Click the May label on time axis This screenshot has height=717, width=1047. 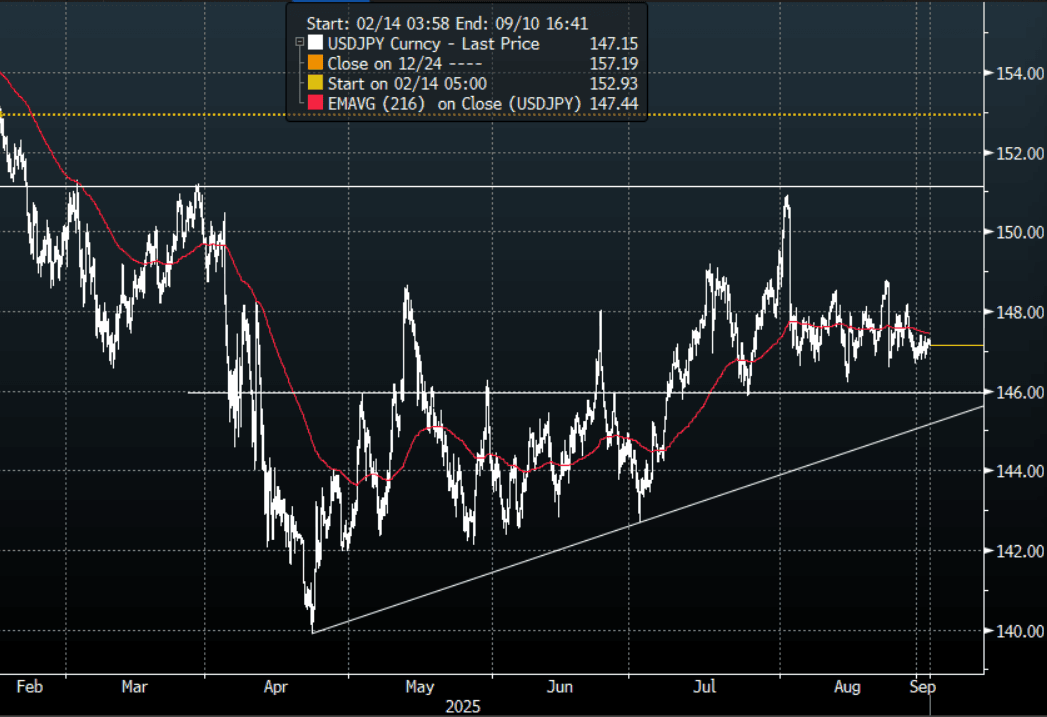[x=420, y=687]
